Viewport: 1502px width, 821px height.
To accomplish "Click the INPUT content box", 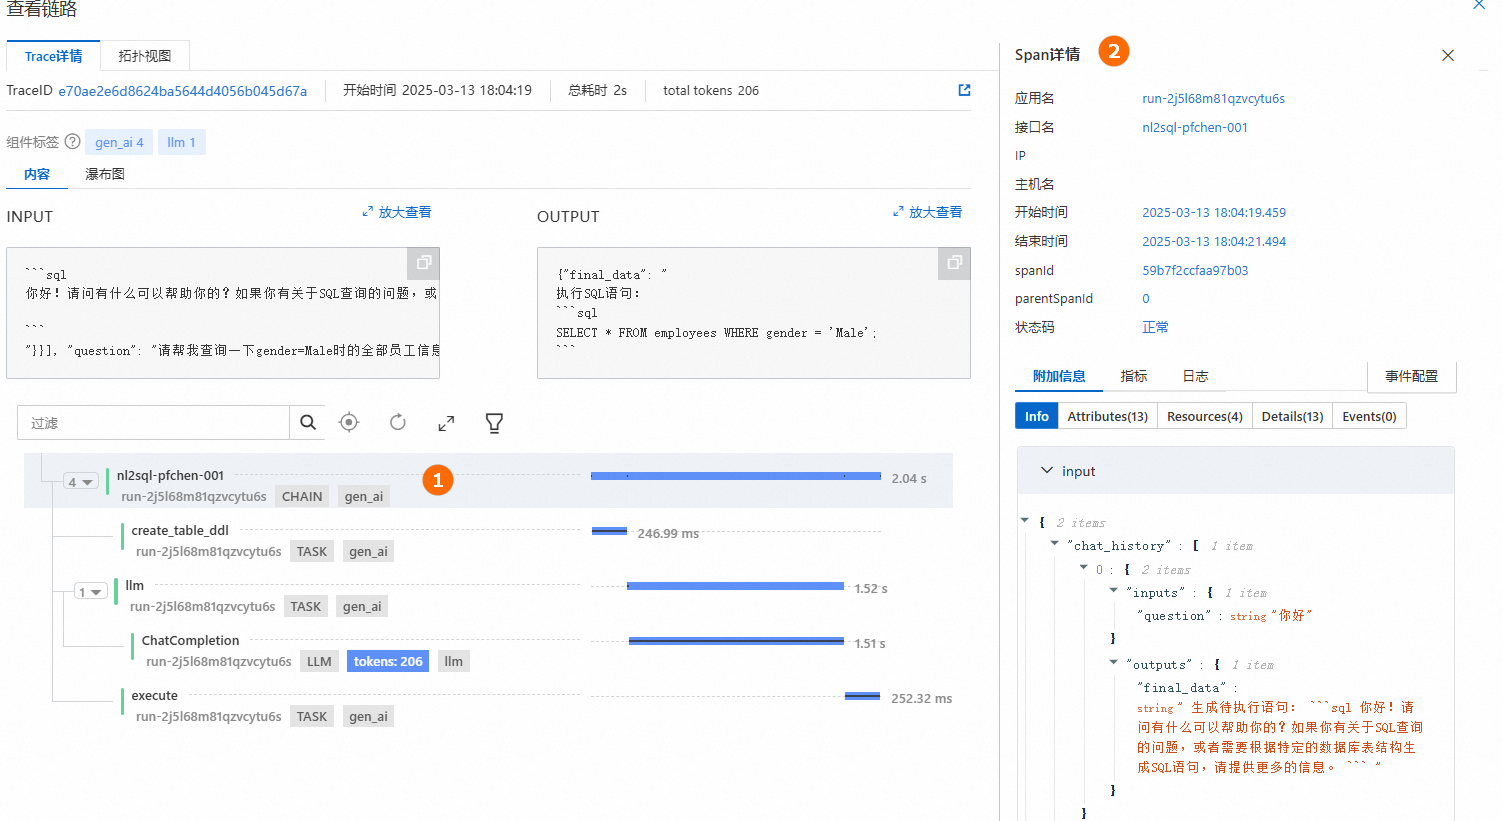I will [223, 313].
